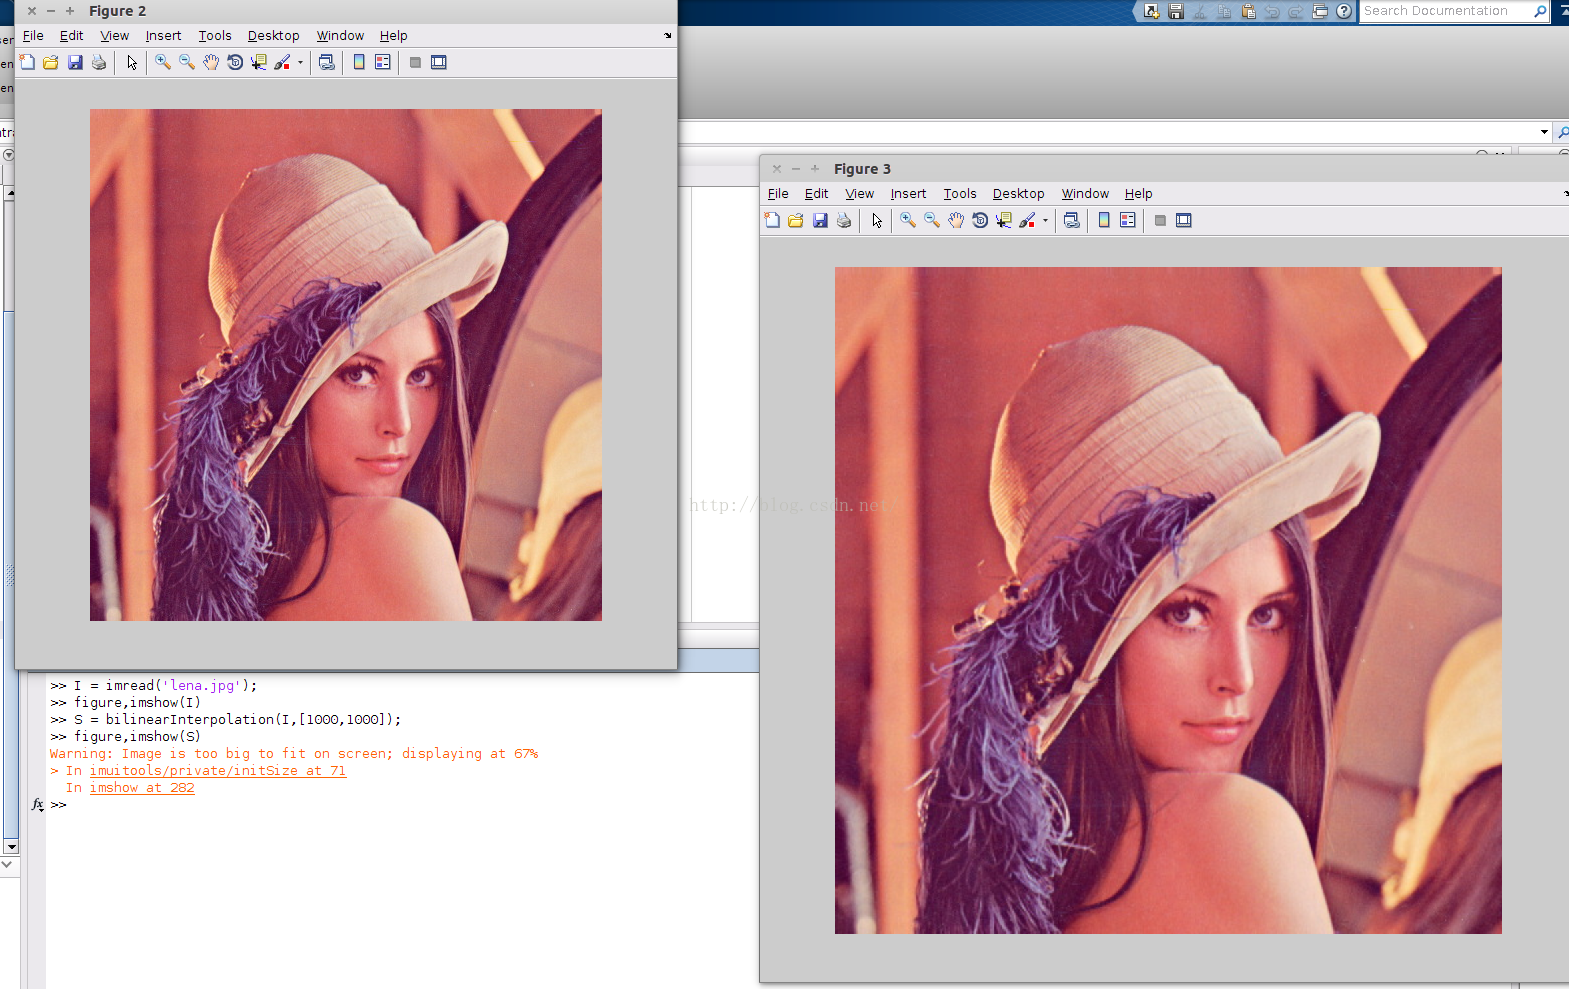
Task: Click Brush data tool in Figure 2
Action: click(x=283, y=62)
